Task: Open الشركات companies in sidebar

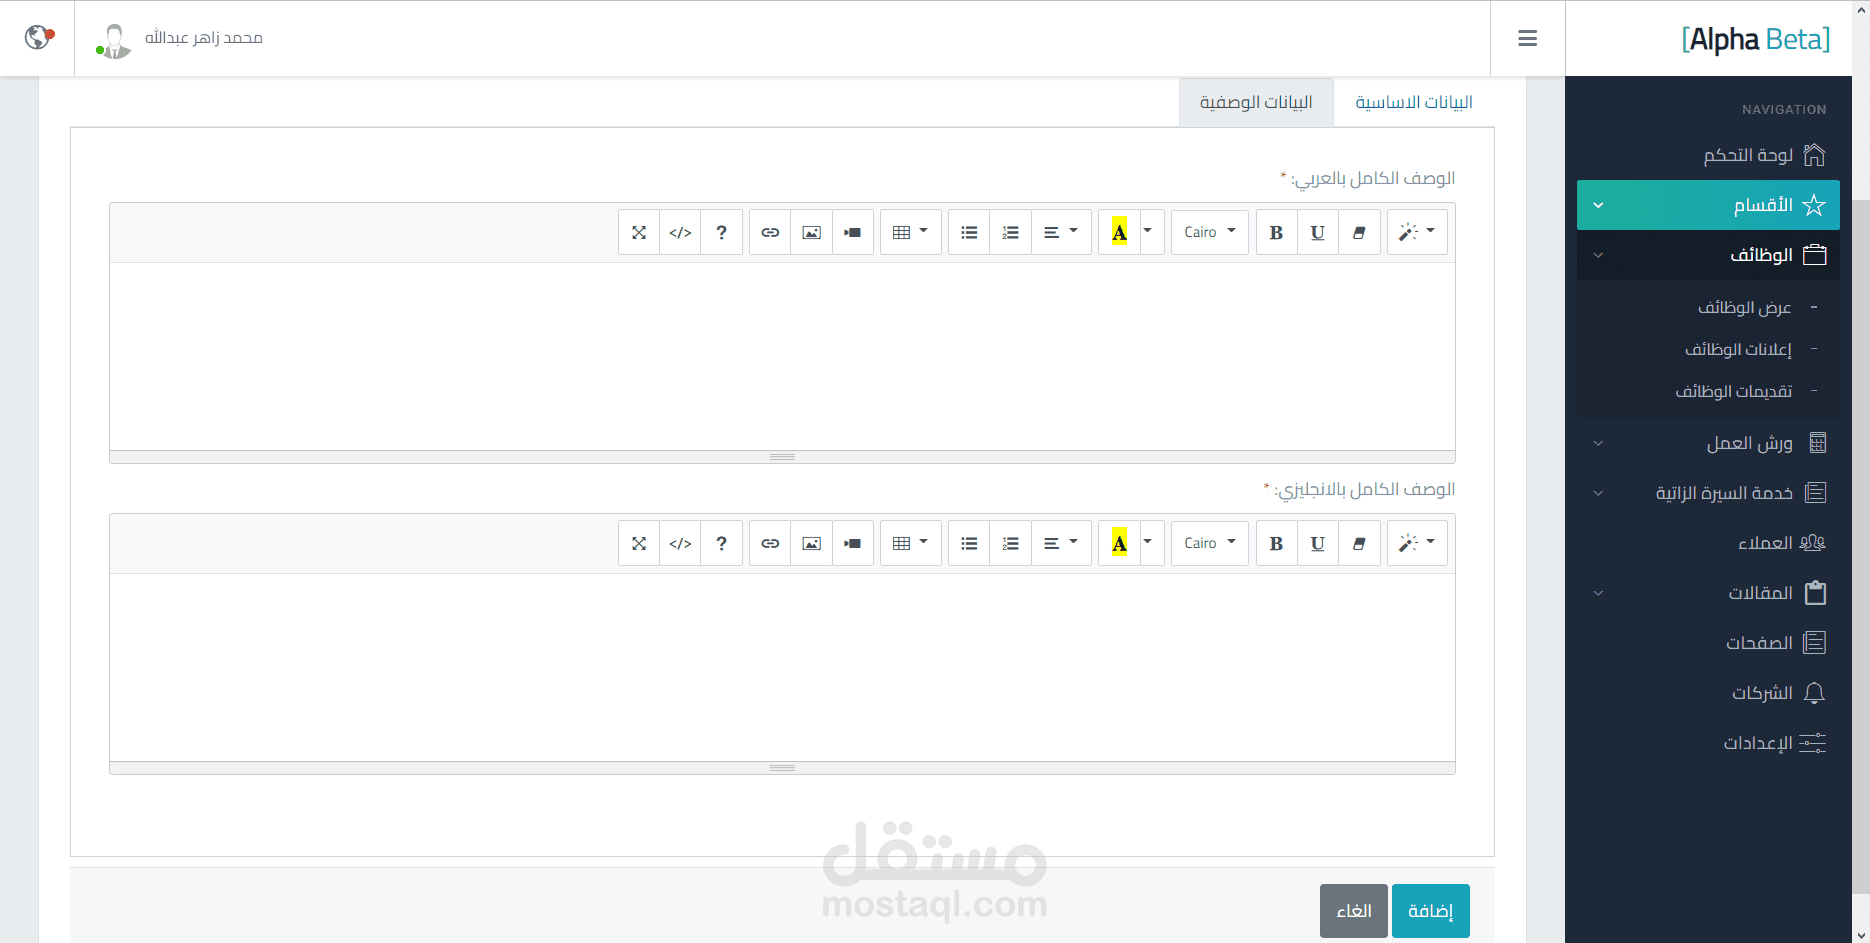Action: (1708, 693)
